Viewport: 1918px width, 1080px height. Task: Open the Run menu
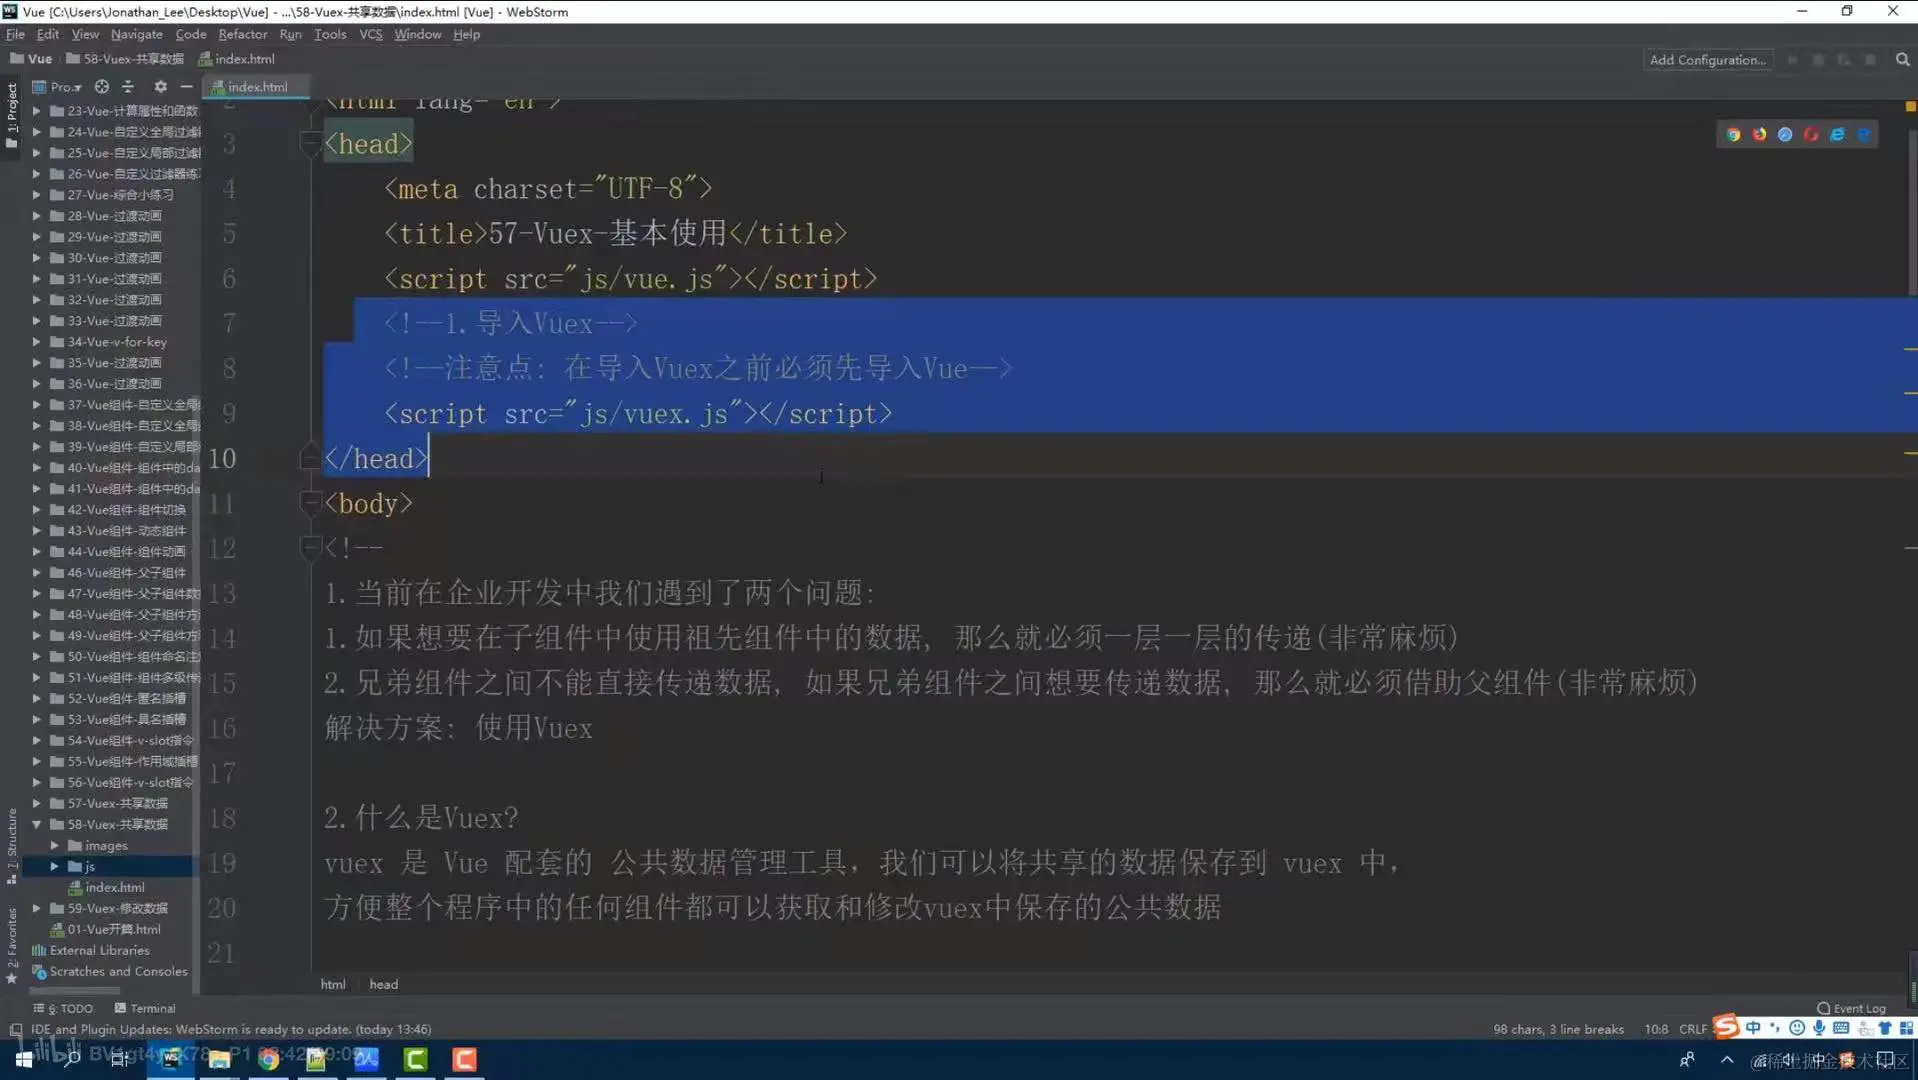tap(290, 34)
